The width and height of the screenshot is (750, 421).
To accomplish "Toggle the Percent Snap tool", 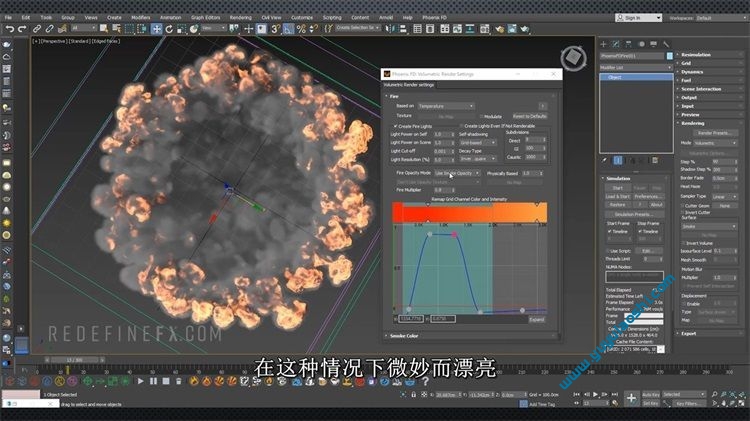I will click(x=301, y=29).
